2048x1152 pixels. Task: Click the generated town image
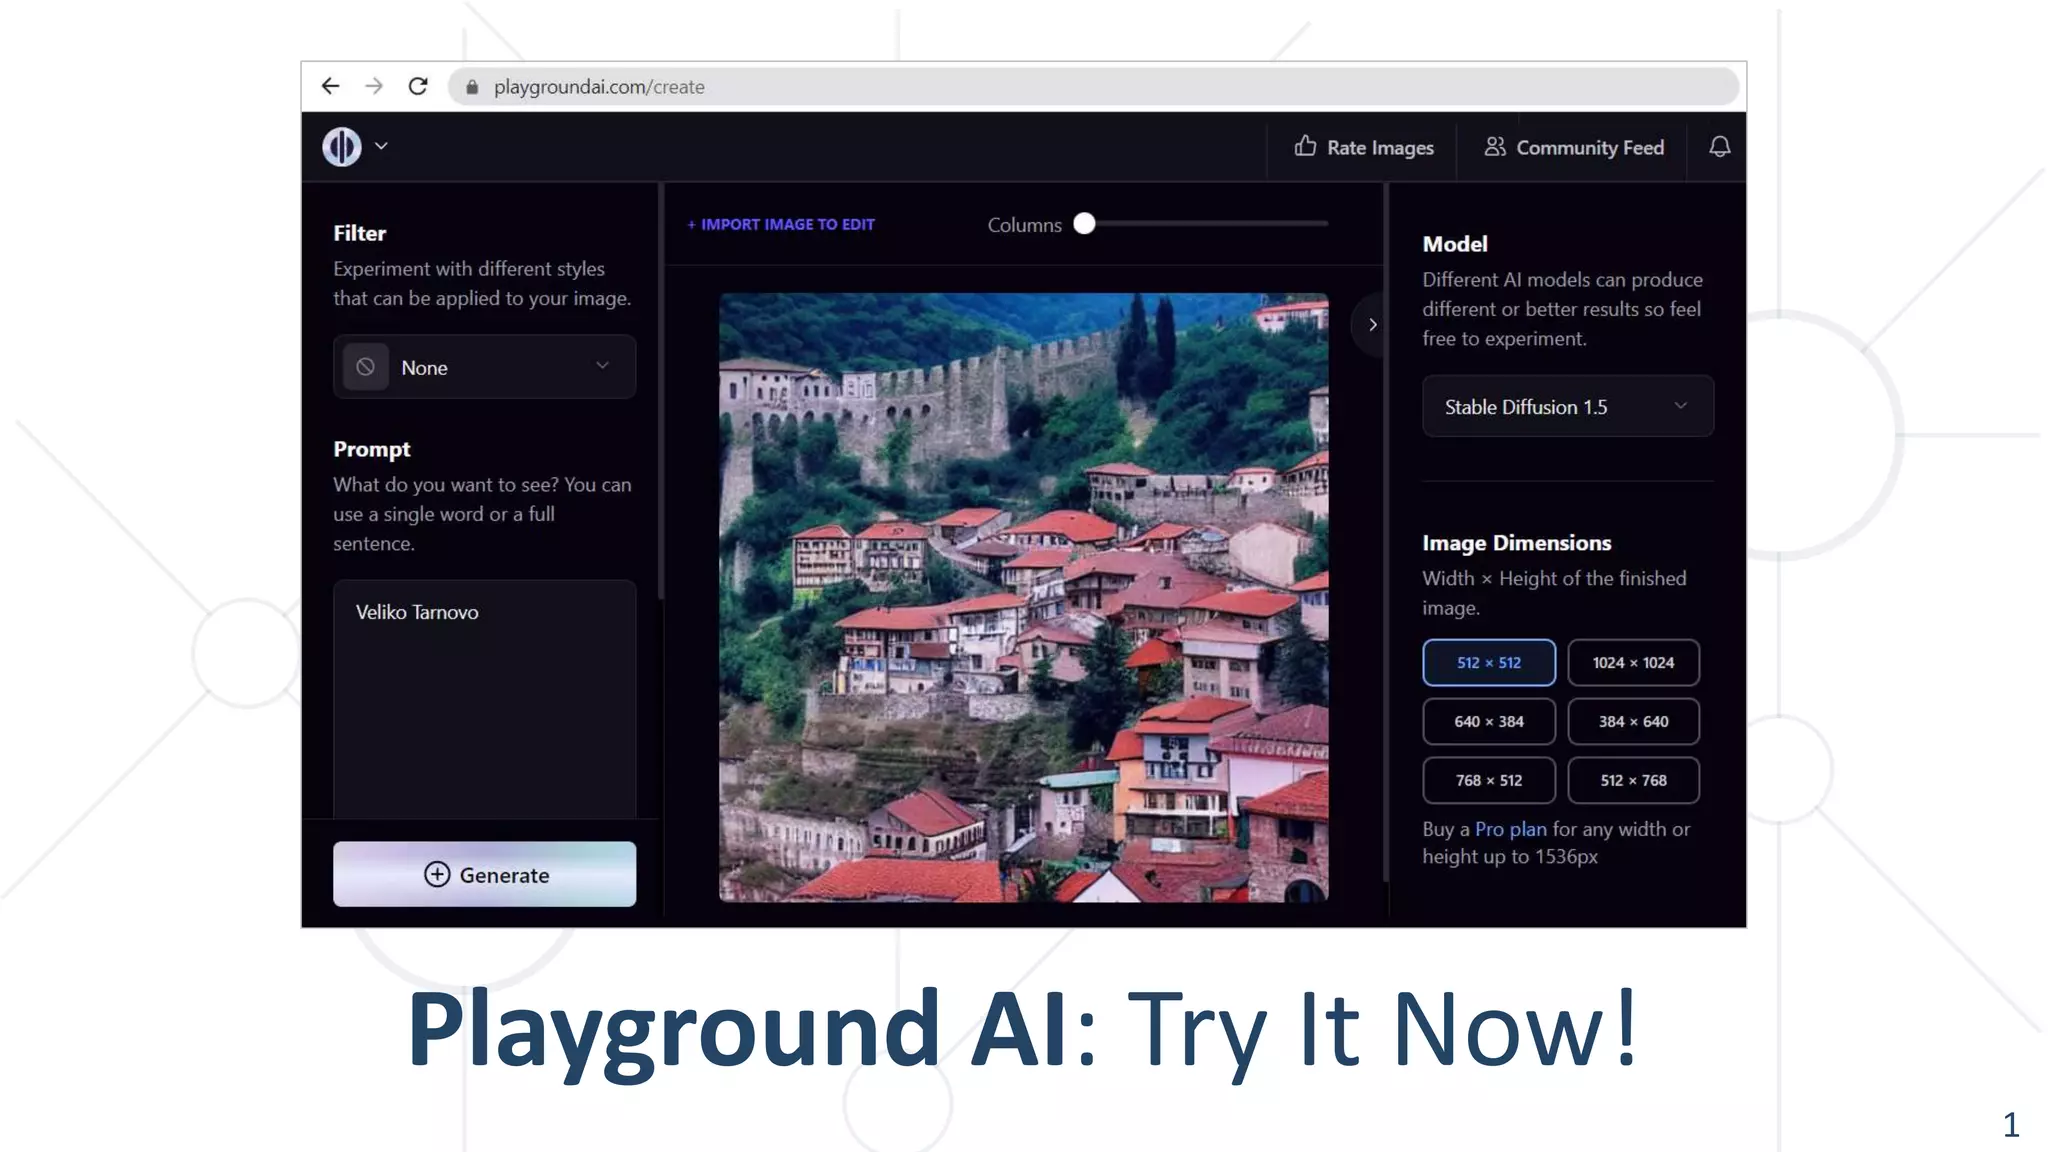[1023, 597]
